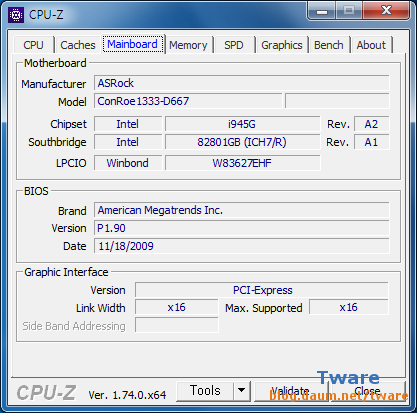Open the Bench tab

pos(329,45)
